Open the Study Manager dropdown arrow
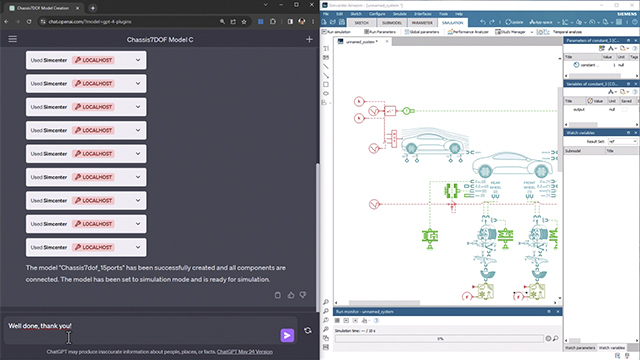This screenshot has height=360, width=640. (x=531, y=32)
